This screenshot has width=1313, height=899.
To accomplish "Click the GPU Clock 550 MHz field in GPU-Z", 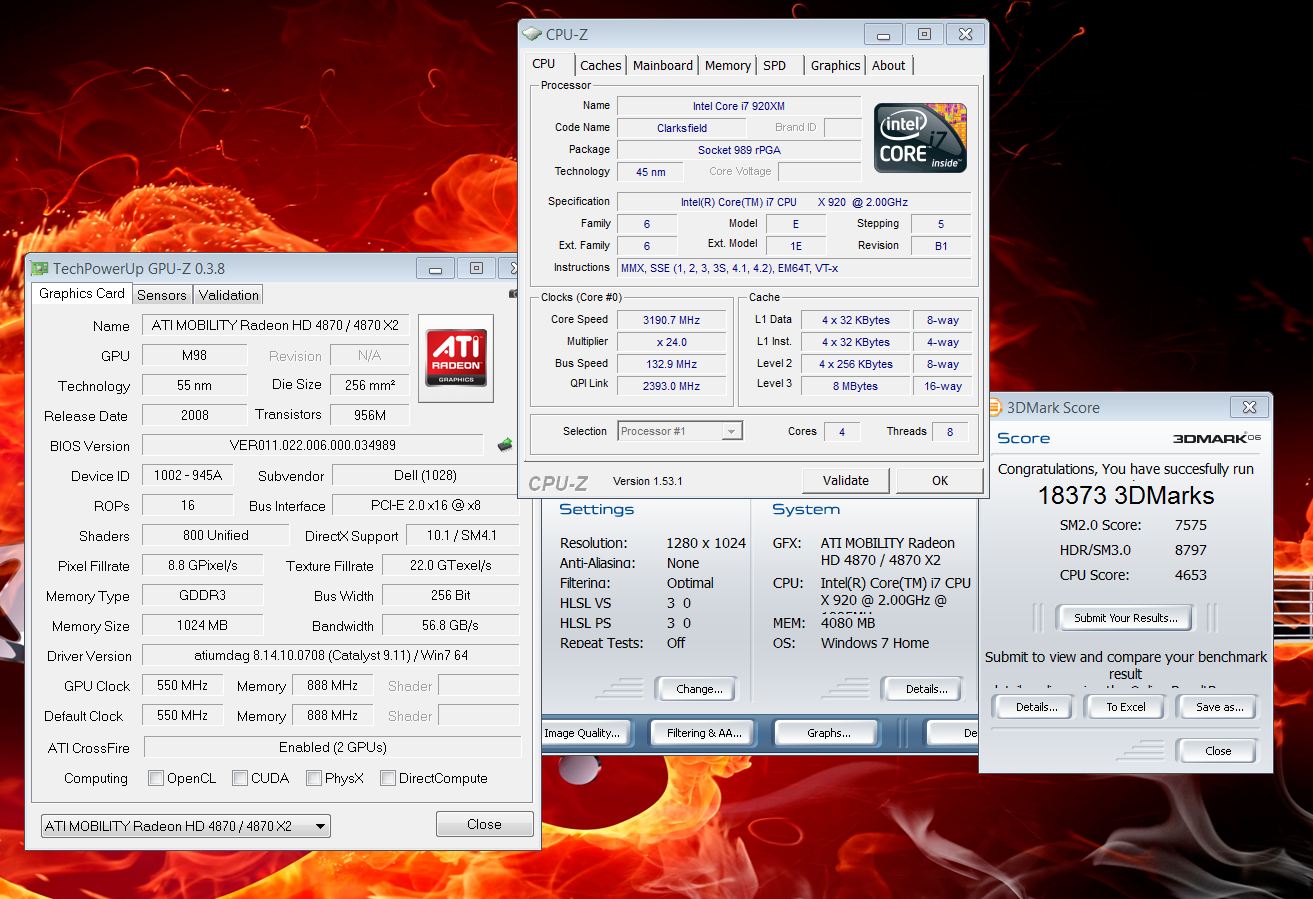I will point(182,685).
